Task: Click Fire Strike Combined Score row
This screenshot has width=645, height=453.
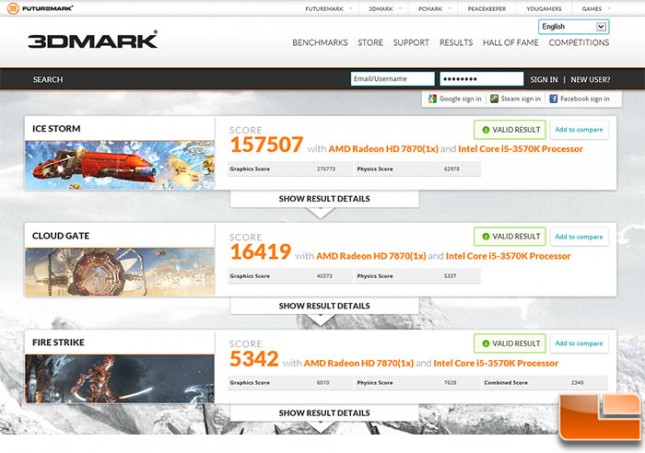Action: pos(545,383)
